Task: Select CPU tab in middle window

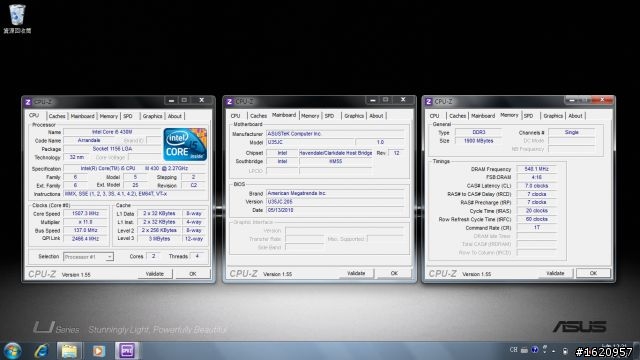Action: (x=236, y=116)
